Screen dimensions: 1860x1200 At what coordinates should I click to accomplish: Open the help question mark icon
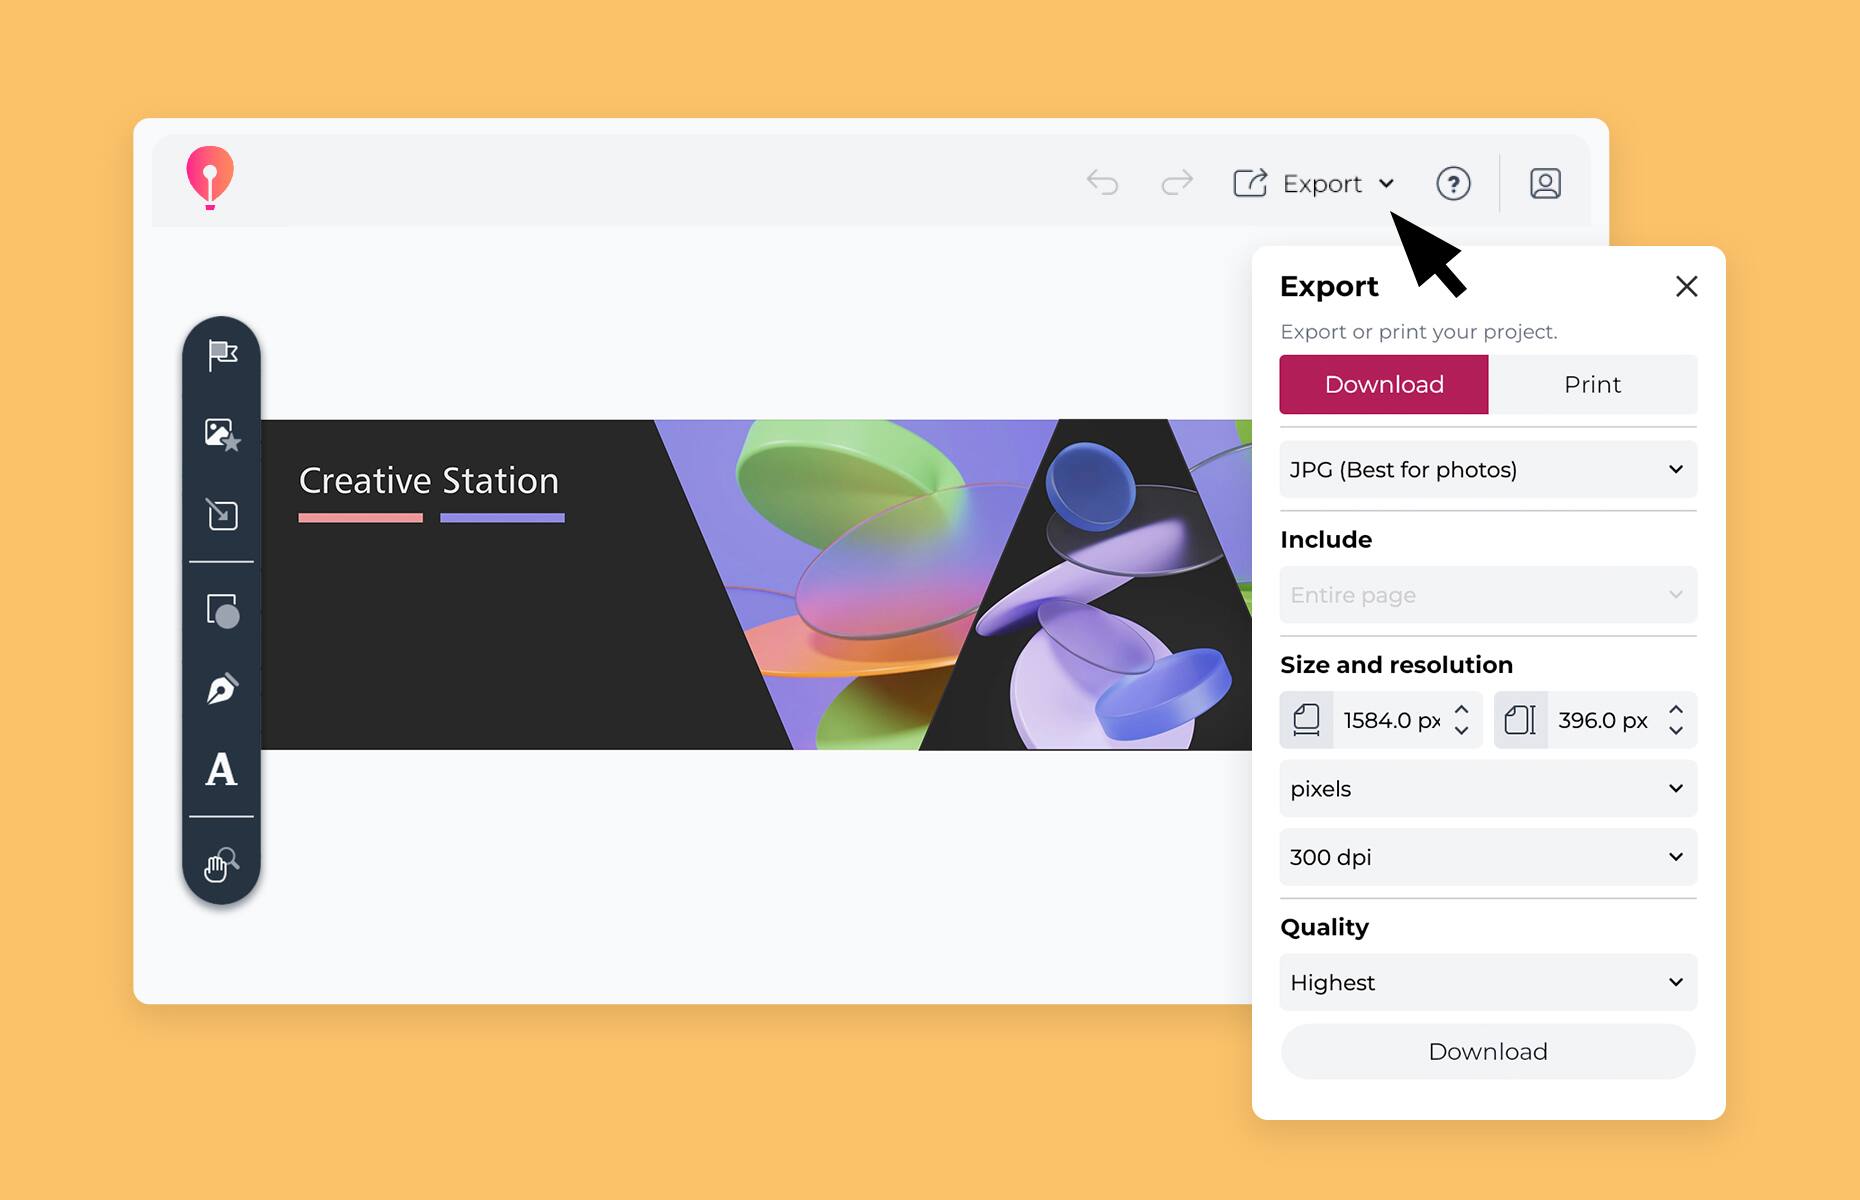point(1453,184)
